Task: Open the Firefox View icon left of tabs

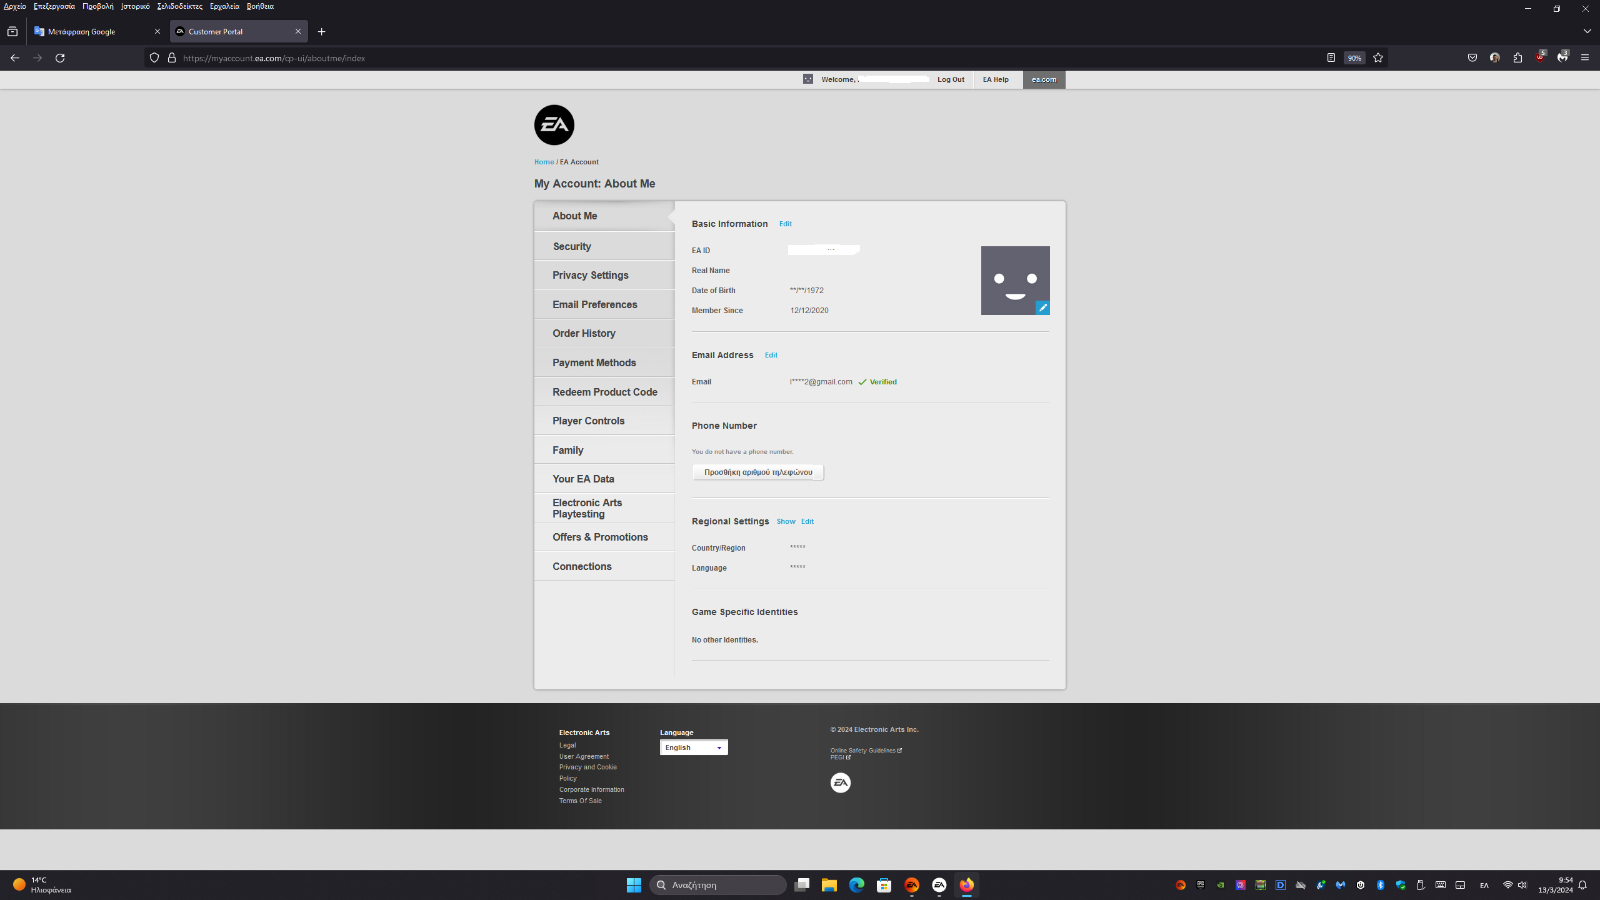Action: pos(12,32)
